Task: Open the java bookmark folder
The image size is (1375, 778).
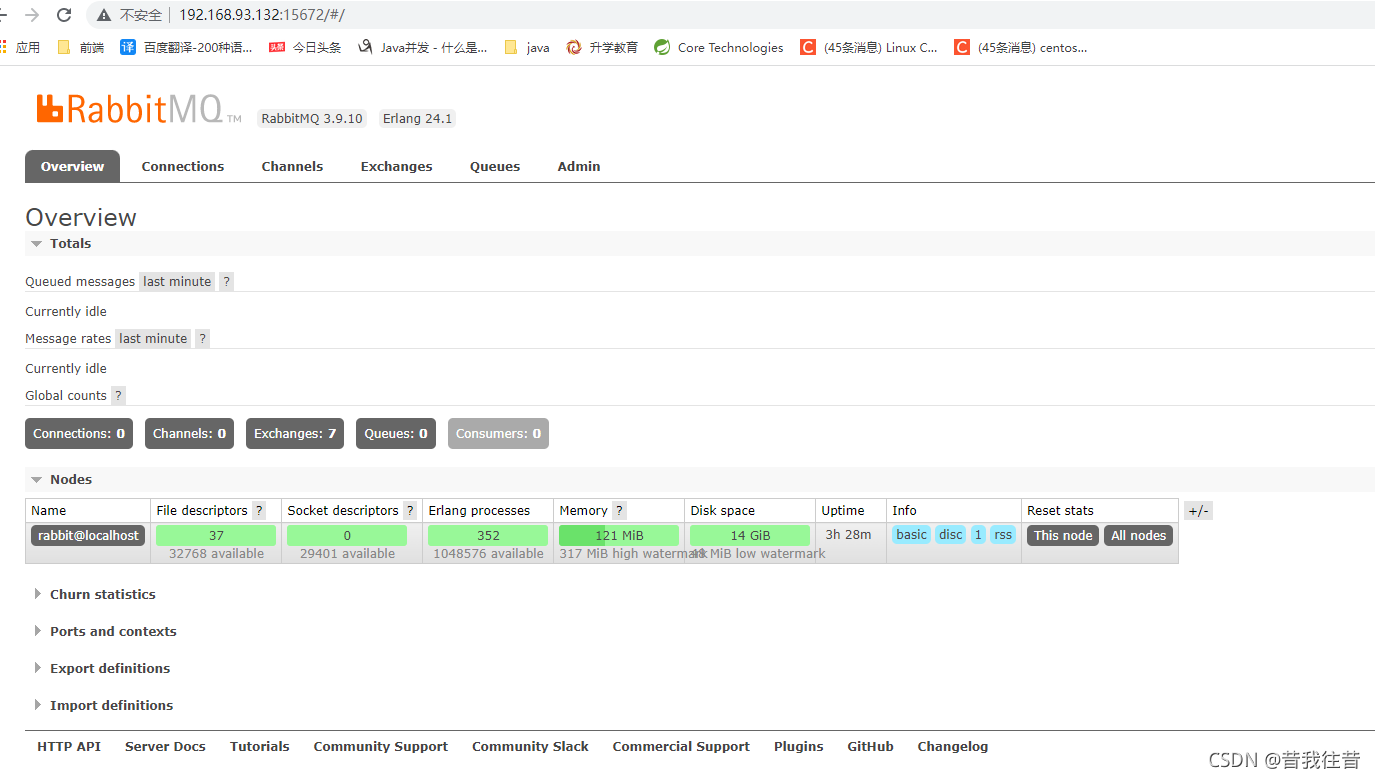Action: click(527, 47)
